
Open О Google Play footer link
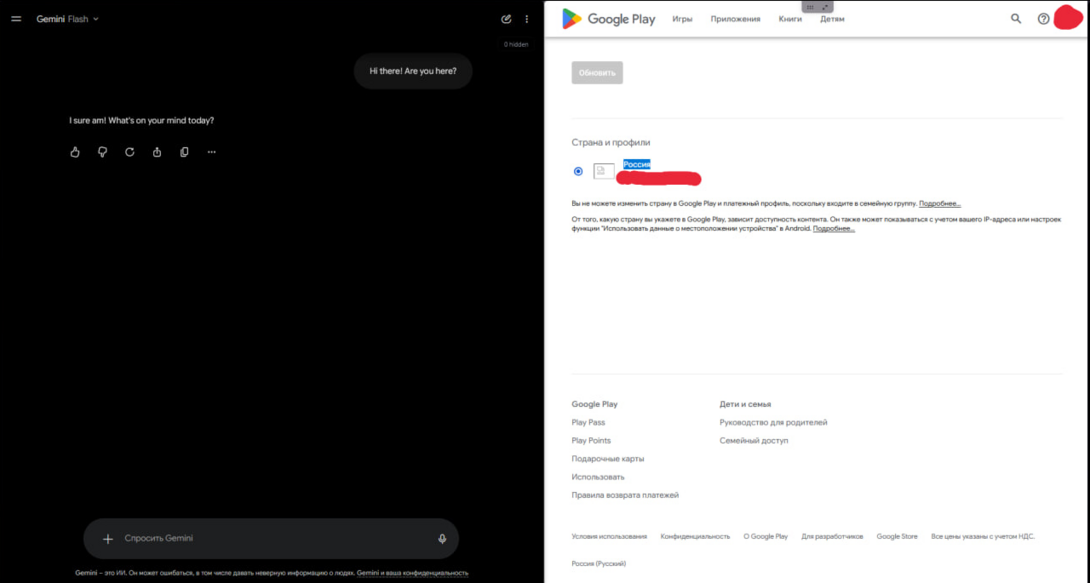765,536
